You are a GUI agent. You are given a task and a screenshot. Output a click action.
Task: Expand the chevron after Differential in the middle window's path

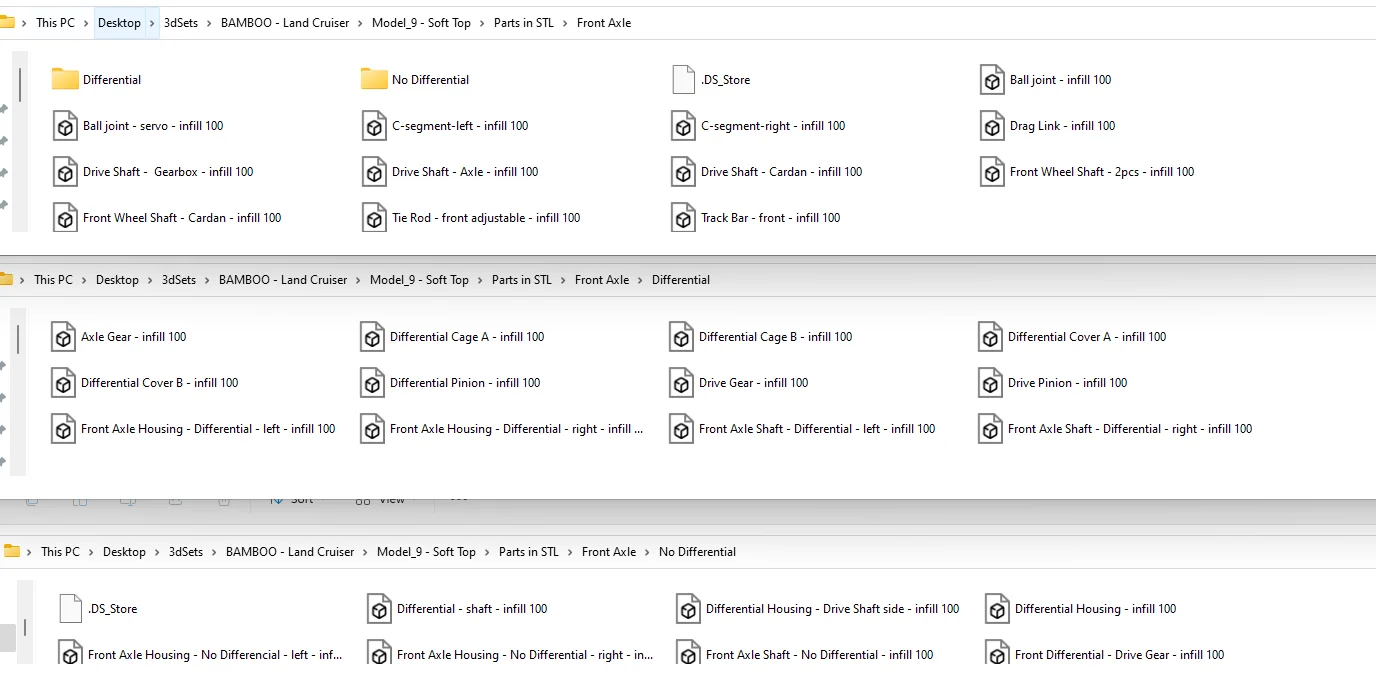point(724,280)
